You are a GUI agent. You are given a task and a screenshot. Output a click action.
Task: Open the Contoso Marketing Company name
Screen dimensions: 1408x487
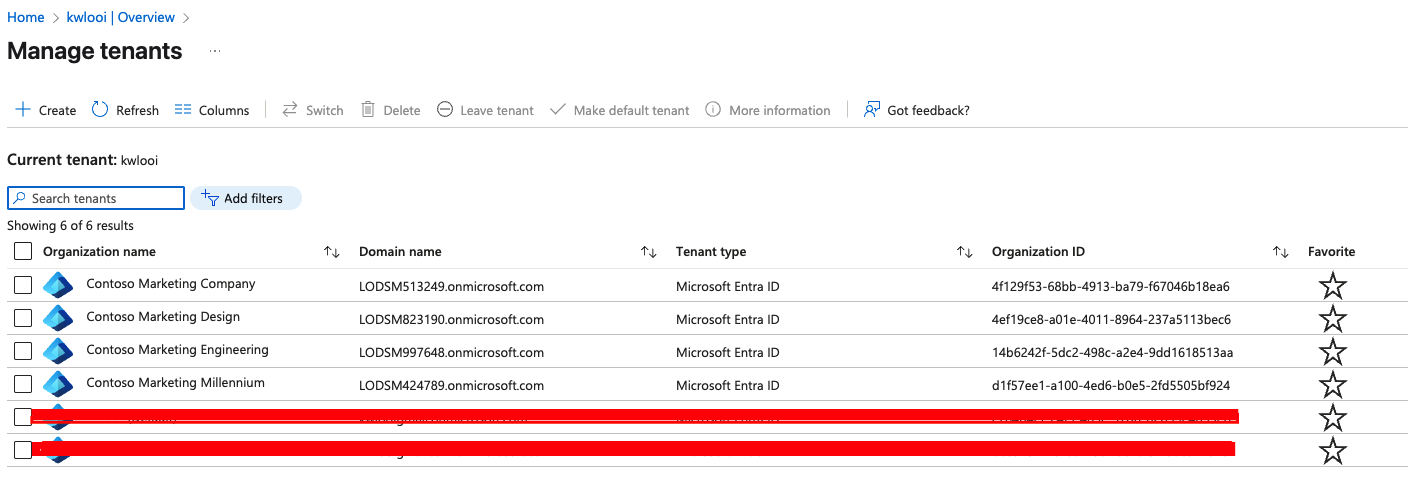[171, 284]
